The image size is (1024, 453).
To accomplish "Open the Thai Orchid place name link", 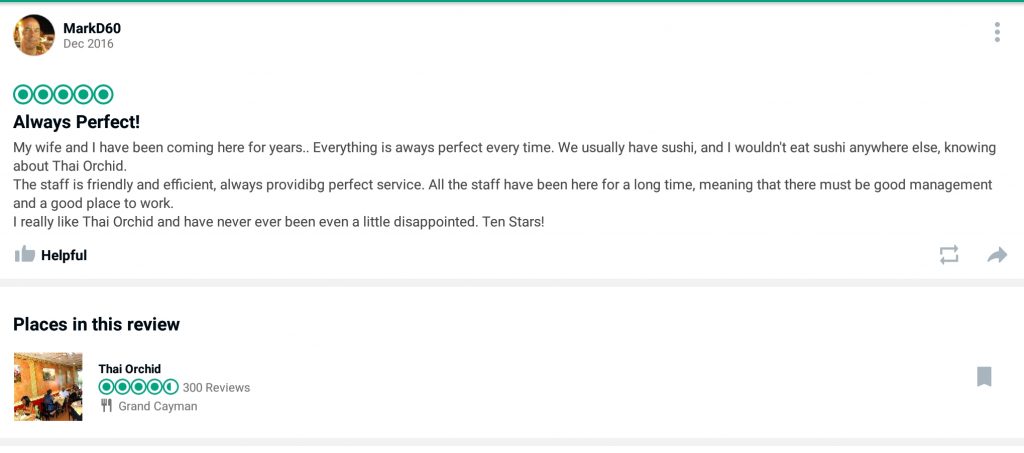I will click(x=129, y=369).
